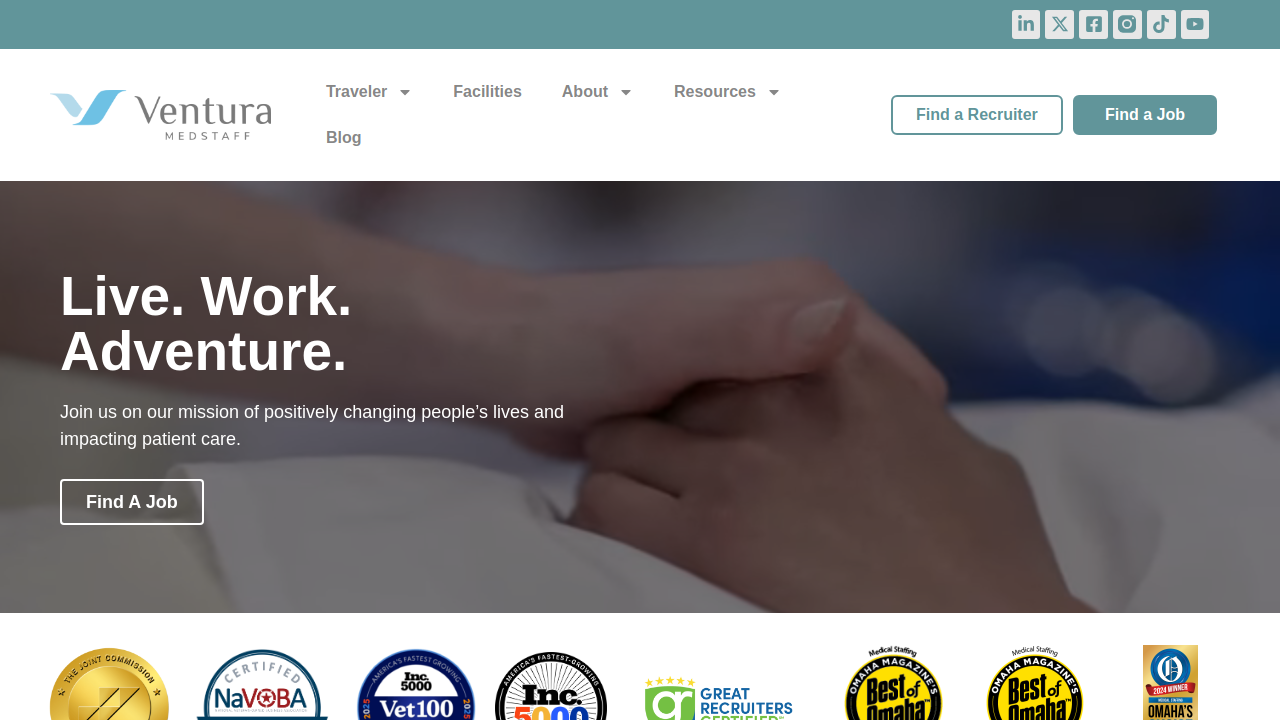This screenshot has width=1280, height=720.
Task: Click the NaVOBA certified badge
Action: [x=262, y=685]
